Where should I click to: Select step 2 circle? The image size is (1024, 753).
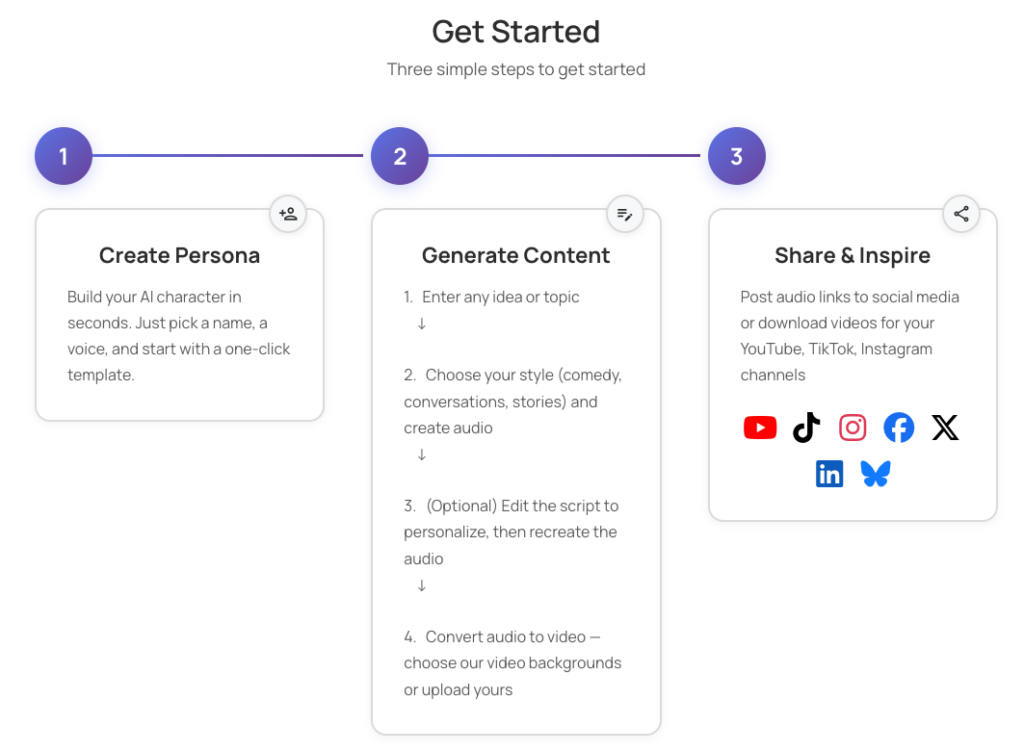click(400, 156)
